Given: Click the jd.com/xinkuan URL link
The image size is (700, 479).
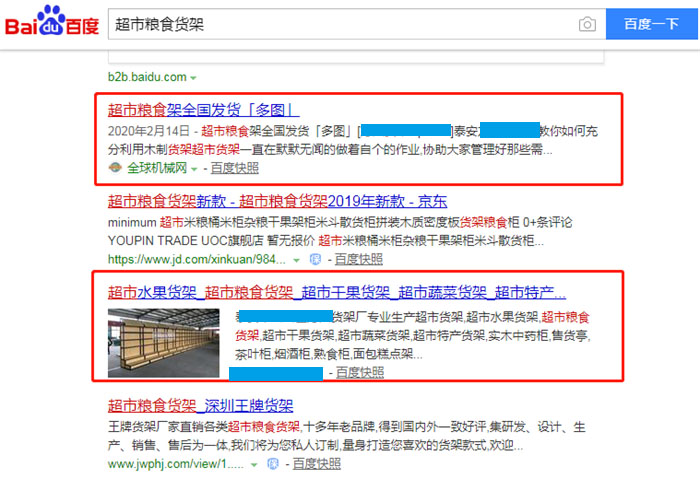Looking at the screenshot, I should pos(196,259).
